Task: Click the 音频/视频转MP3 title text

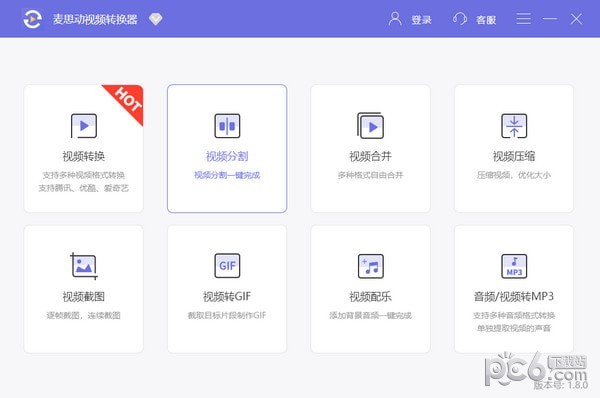Action: tap(514, 296)
